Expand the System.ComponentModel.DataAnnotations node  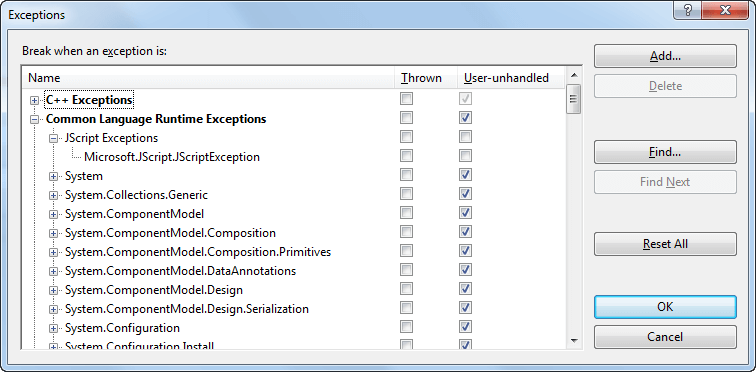(54, 271)
